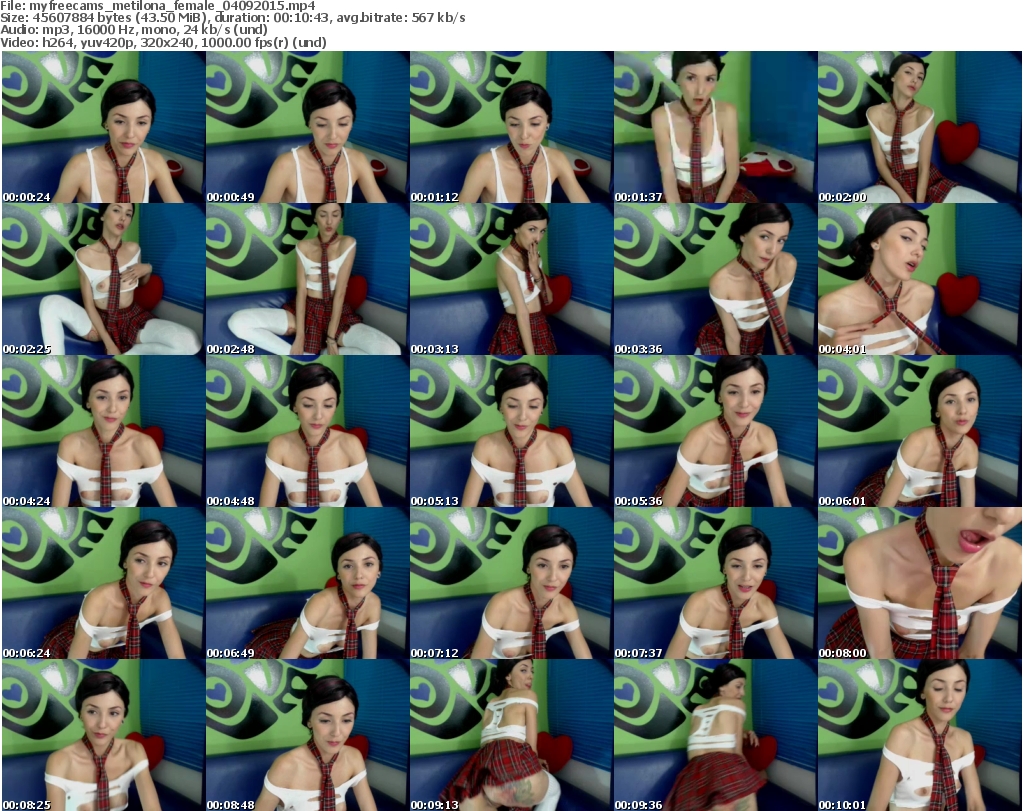Pick the frame labeled 00:06:01

(920, 431)
